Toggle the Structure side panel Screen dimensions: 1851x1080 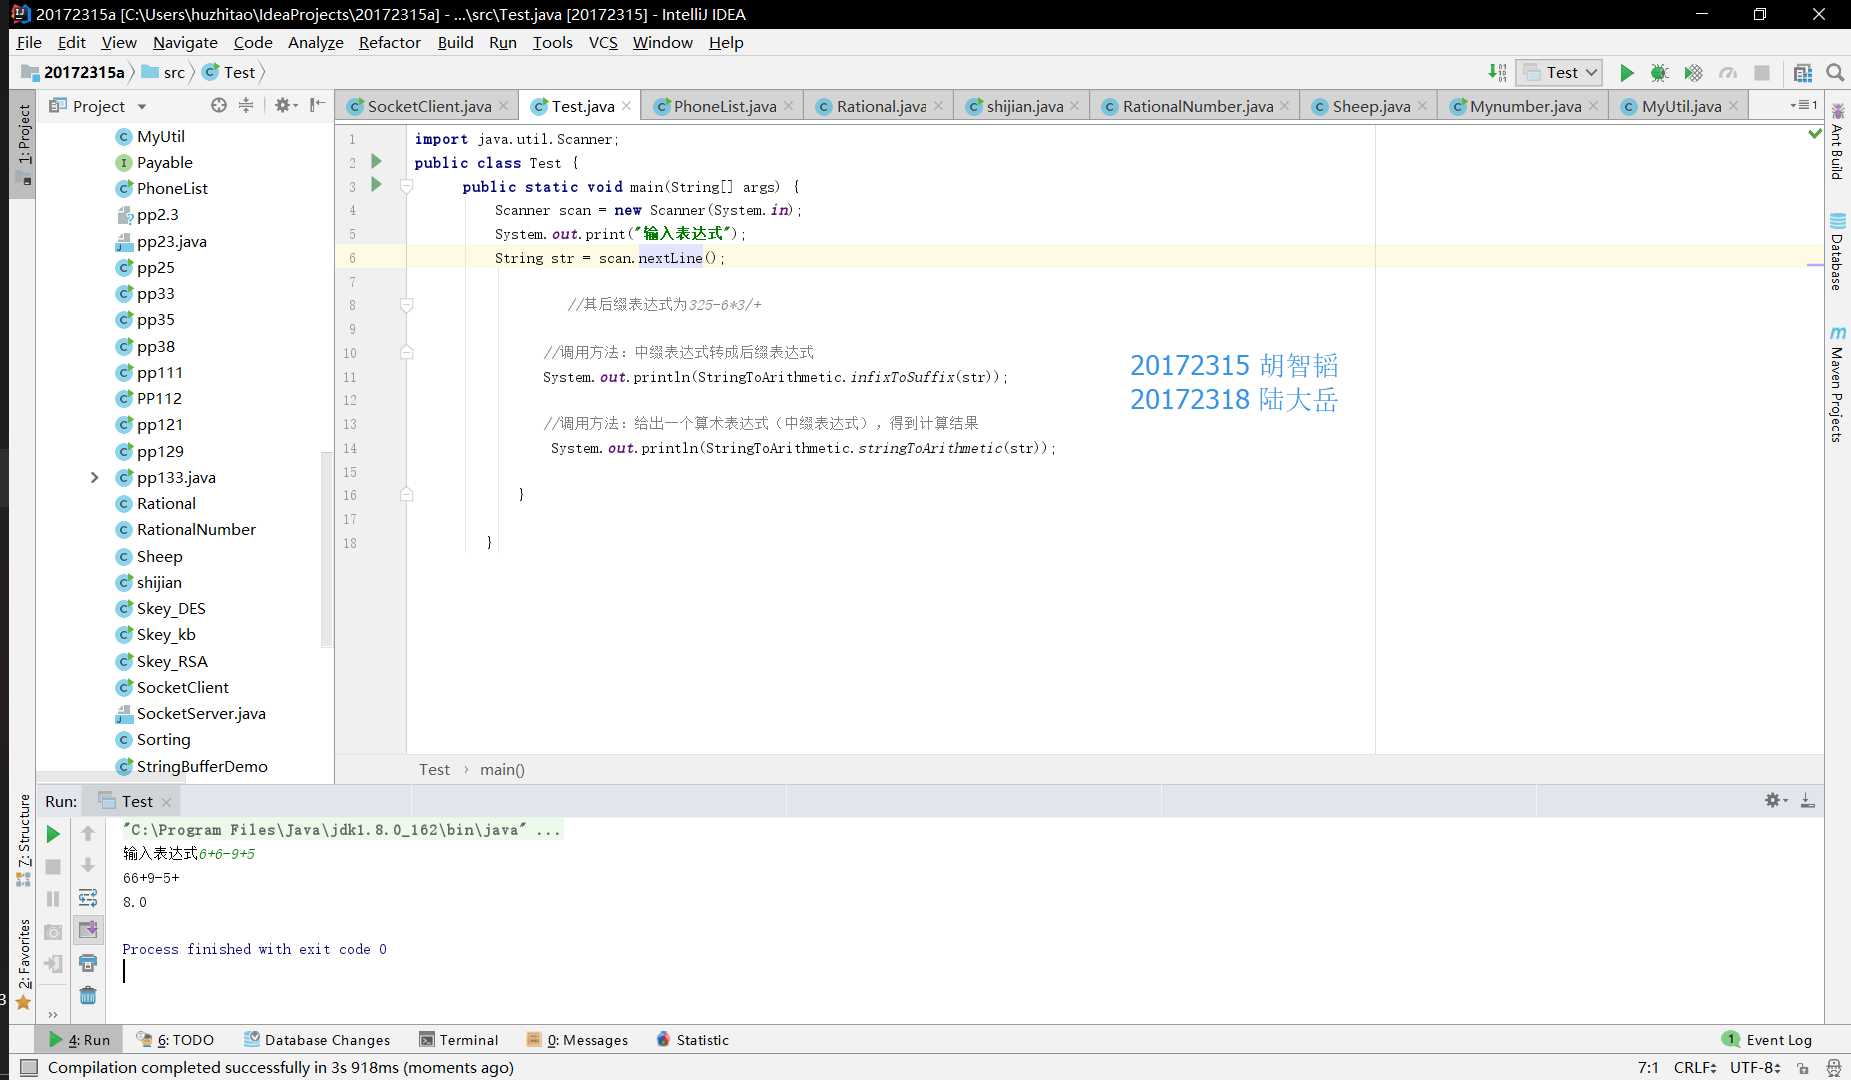pos(23,840)
